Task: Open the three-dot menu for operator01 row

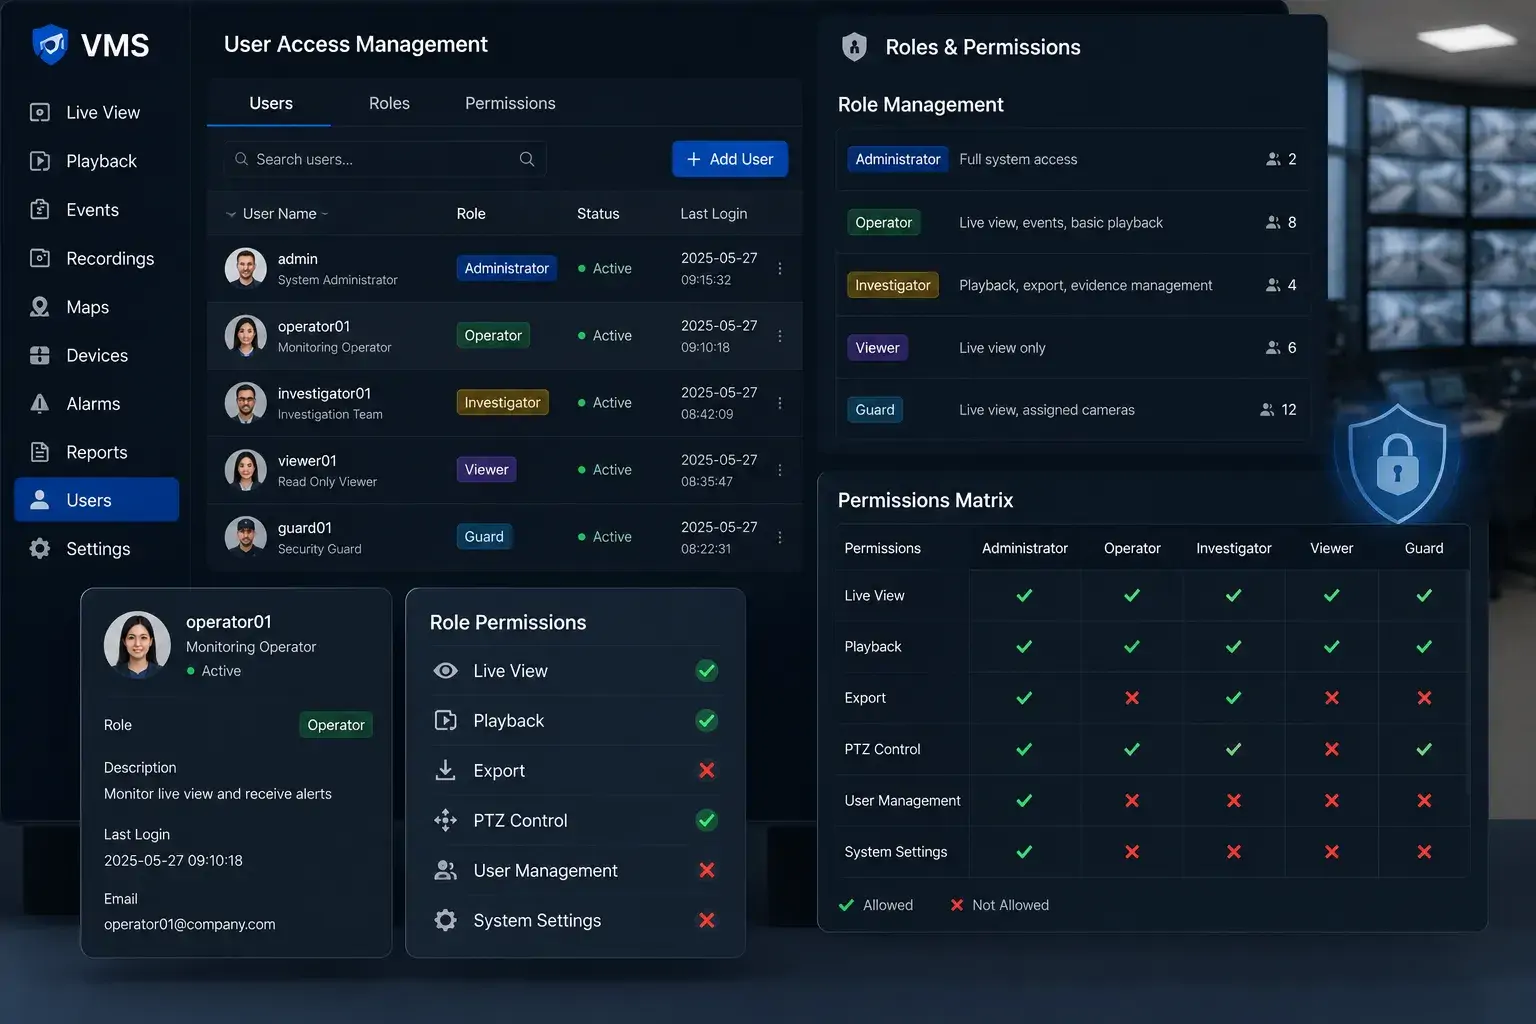Action: pos(780,335)
